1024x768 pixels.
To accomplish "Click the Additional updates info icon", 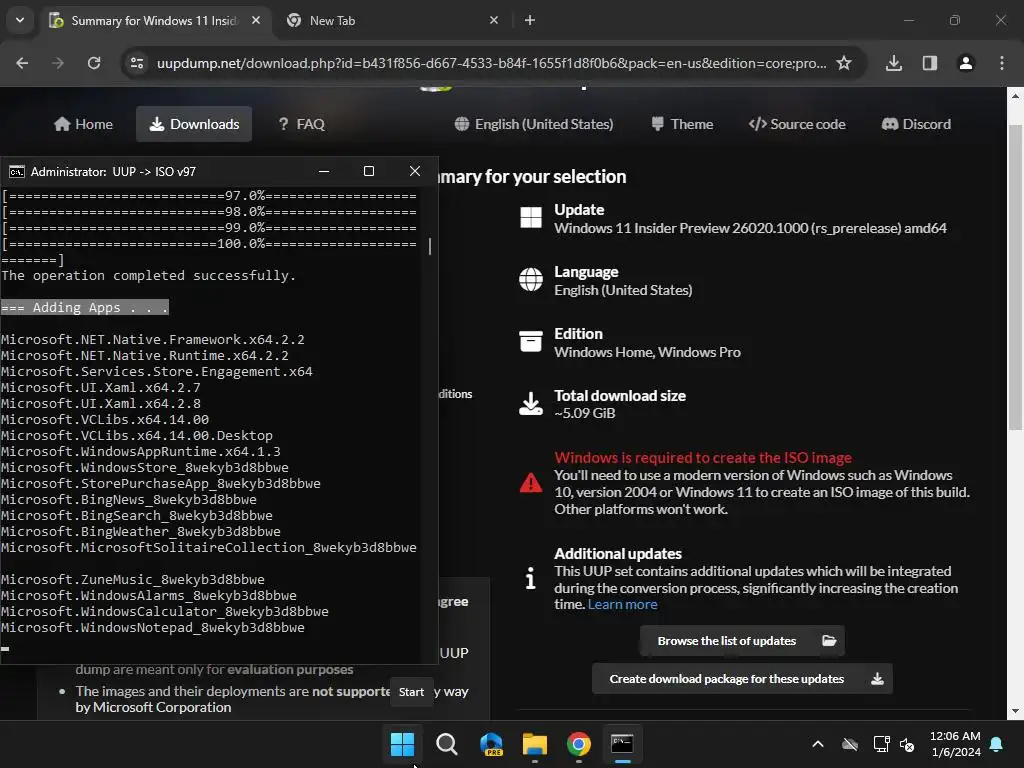I will [x=531, y=577].
